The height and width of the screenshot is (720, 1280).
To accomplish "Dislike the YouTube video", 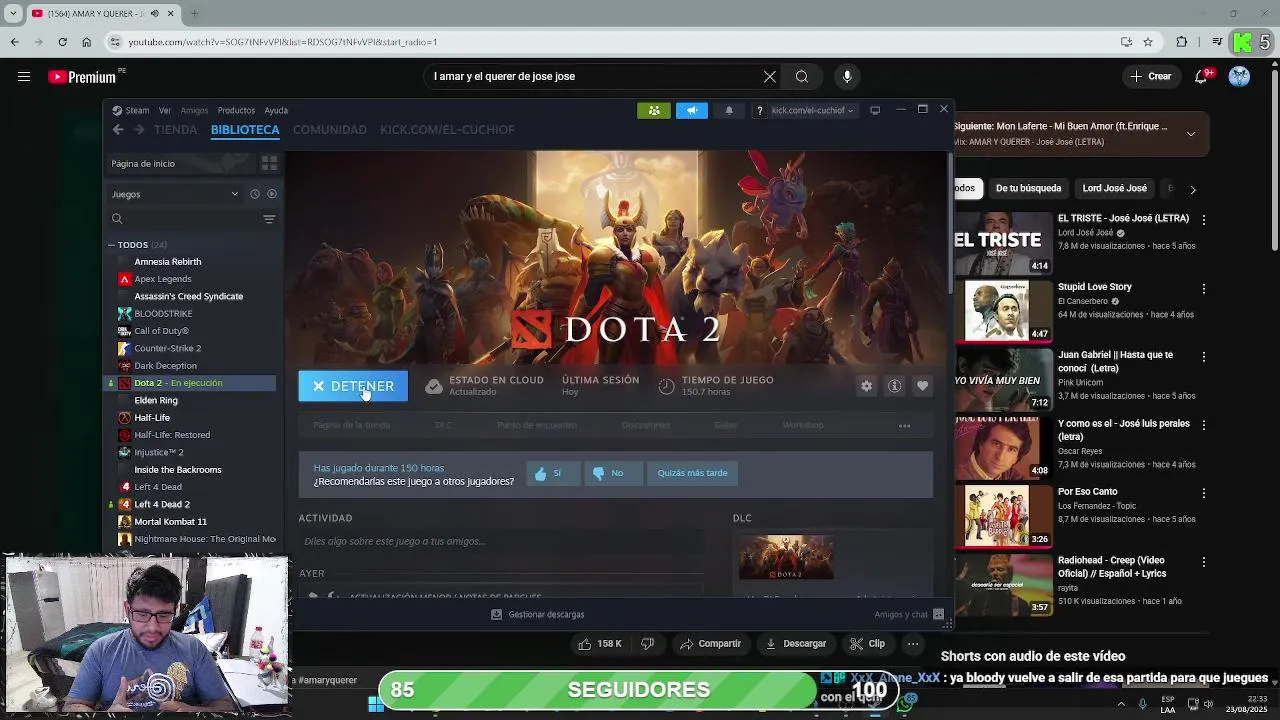I will pyautogui.click(x=648, y=644).
